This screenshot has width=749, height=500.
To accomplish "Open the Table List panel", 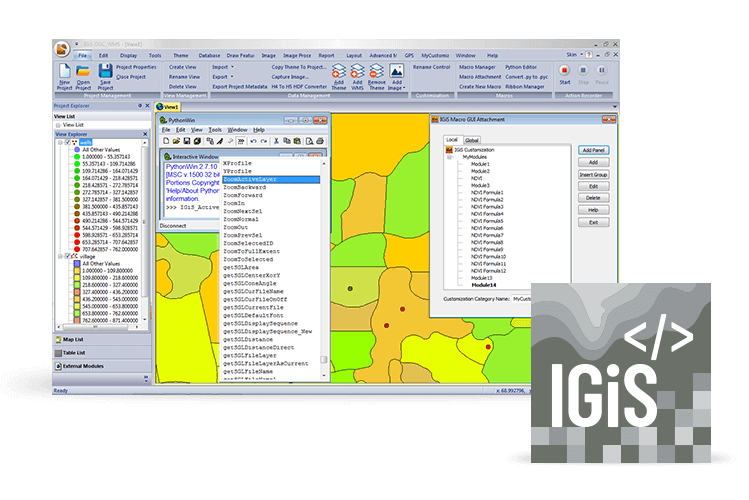I will pos(102,353).
